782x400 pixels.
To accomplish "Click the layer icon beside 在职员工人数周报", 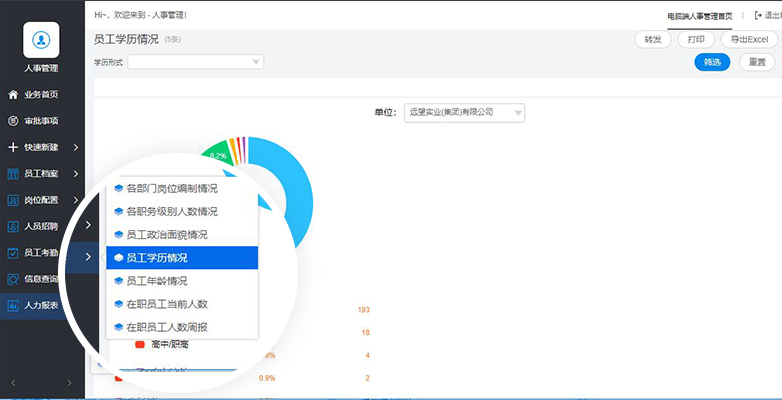I will 119,327.
